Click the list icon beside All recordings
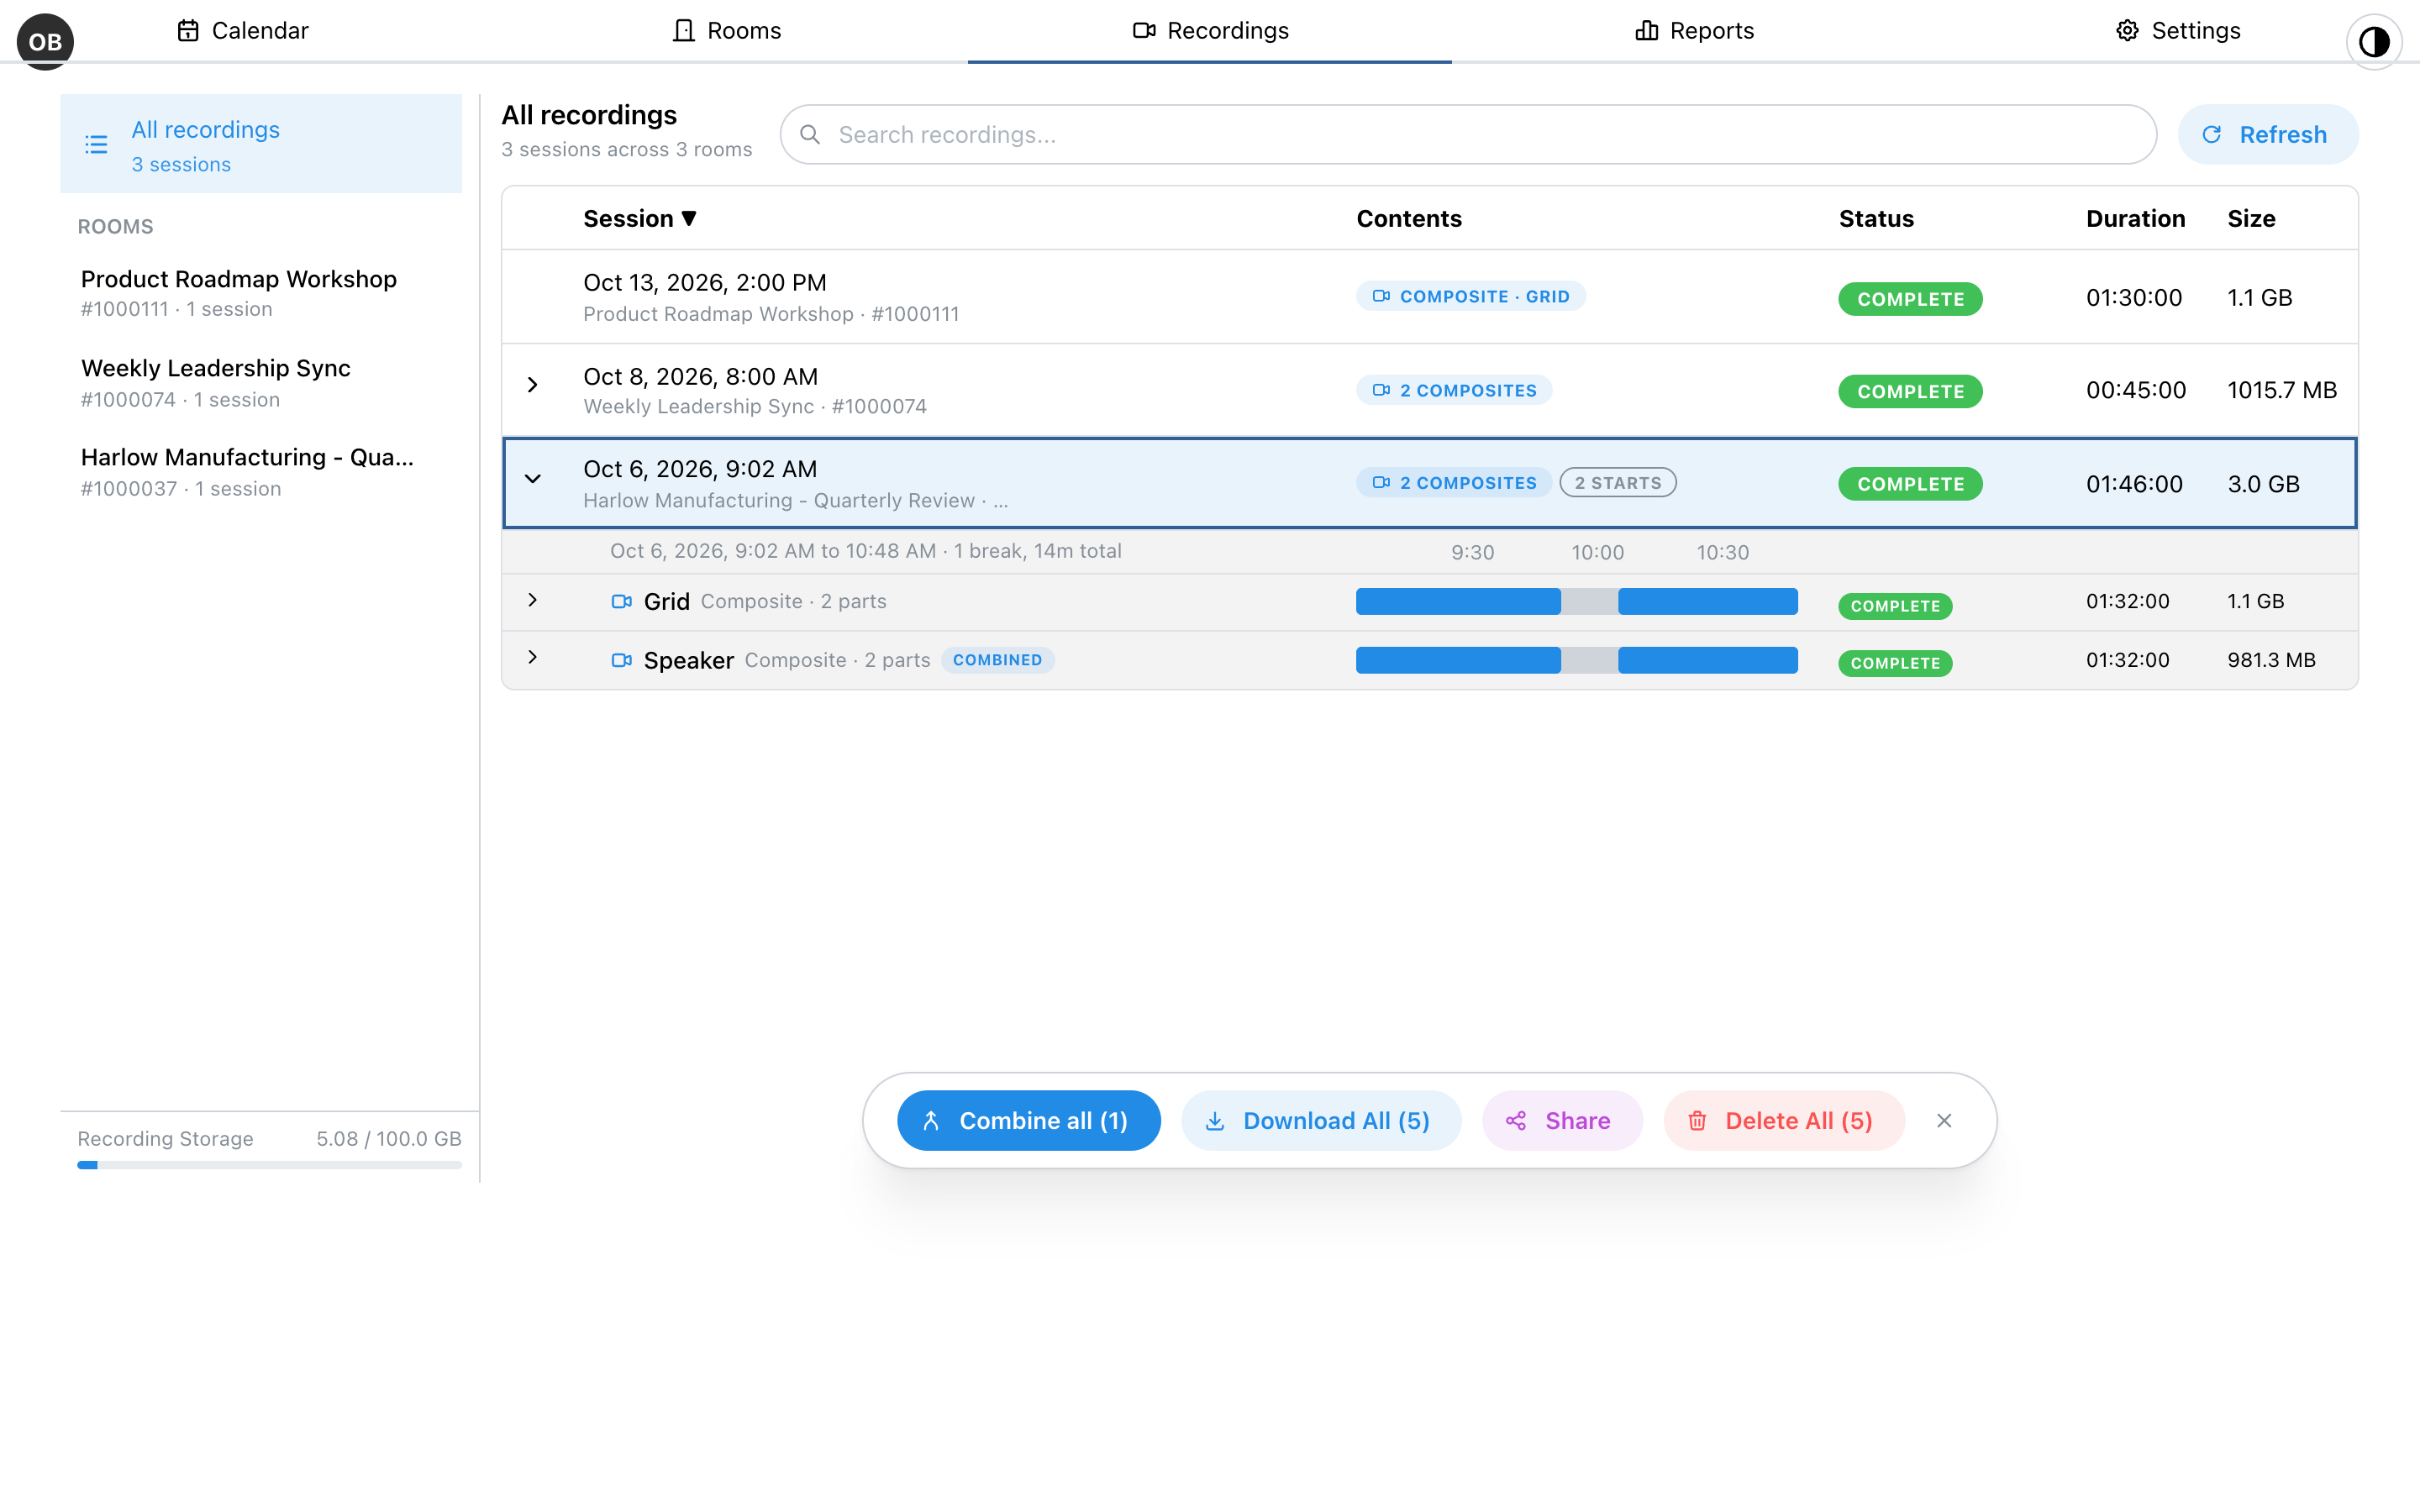This screenshot has height=1512, width=2420. point(96,145)
